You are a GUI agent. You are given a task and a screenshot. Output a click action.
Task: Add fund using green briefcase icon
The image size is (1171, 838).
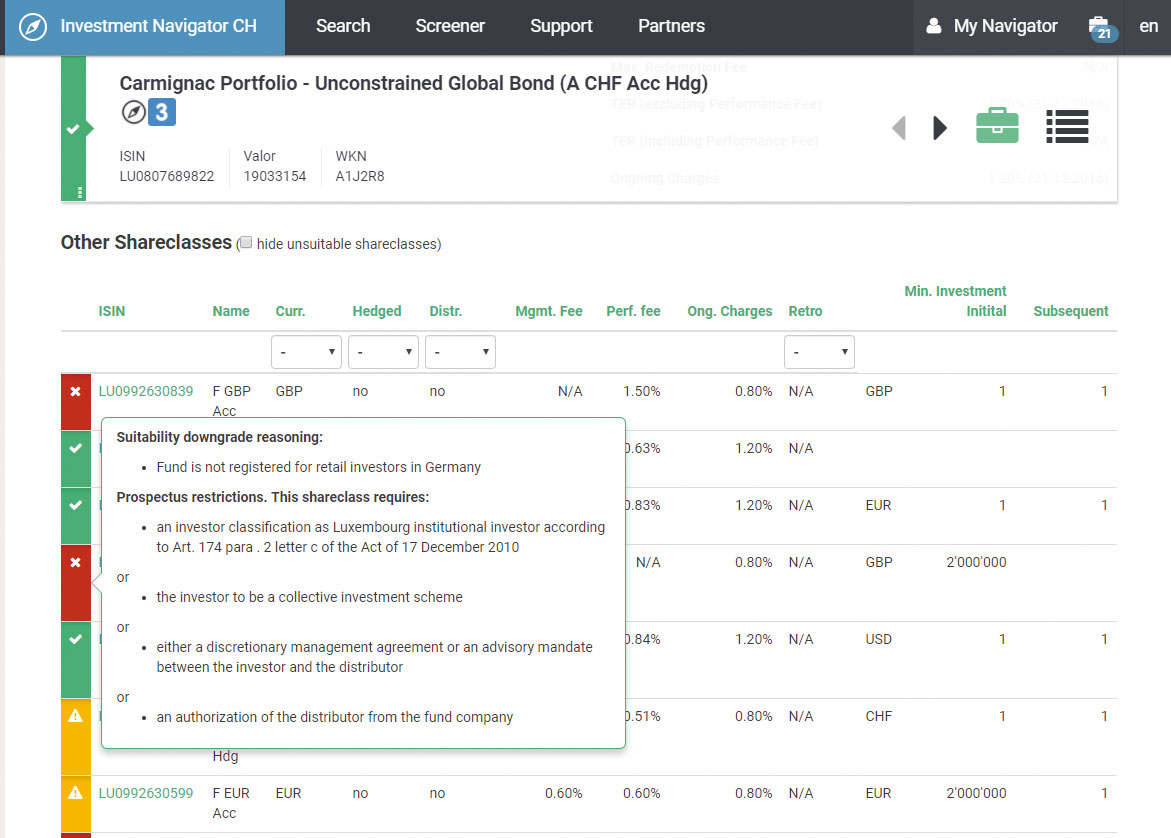pyautogui.click(x=997, y=125)
